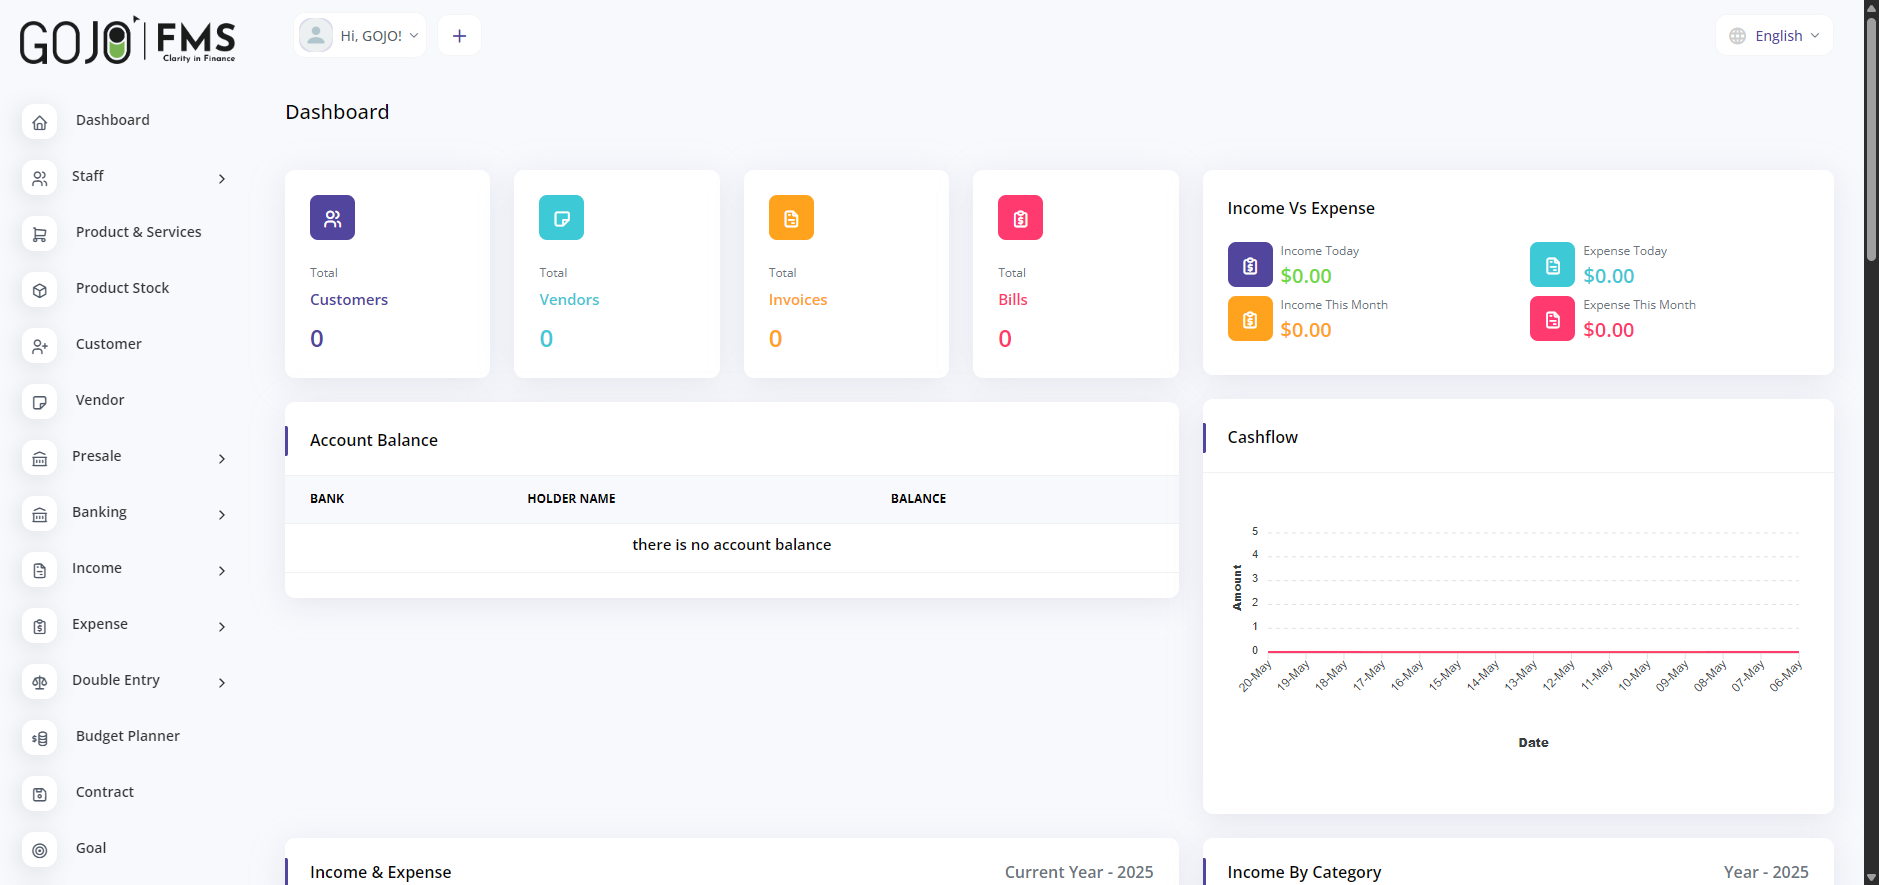
Task: Expand the Presale menu section
Action: [x=97, y=456]
